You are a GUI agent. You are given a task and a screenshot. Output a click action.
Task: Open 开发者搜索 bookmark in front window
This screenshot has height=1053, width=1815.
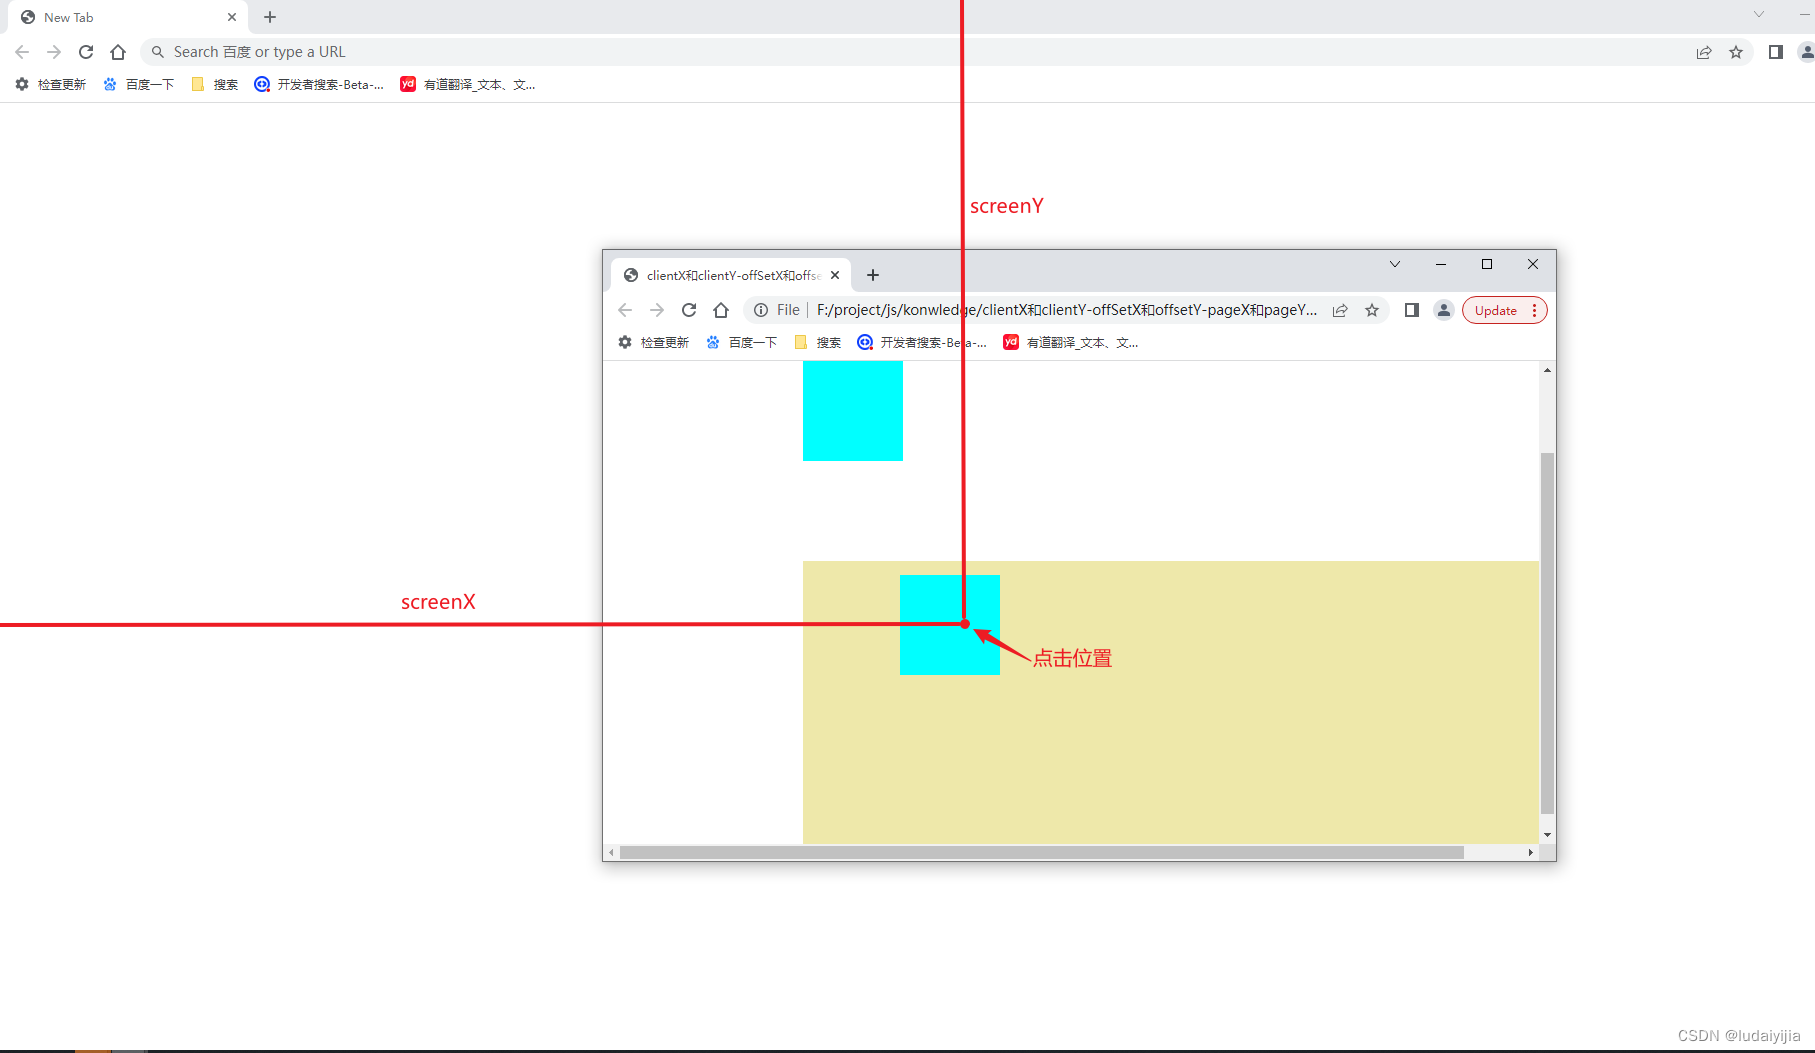click(x=922, y=343)
